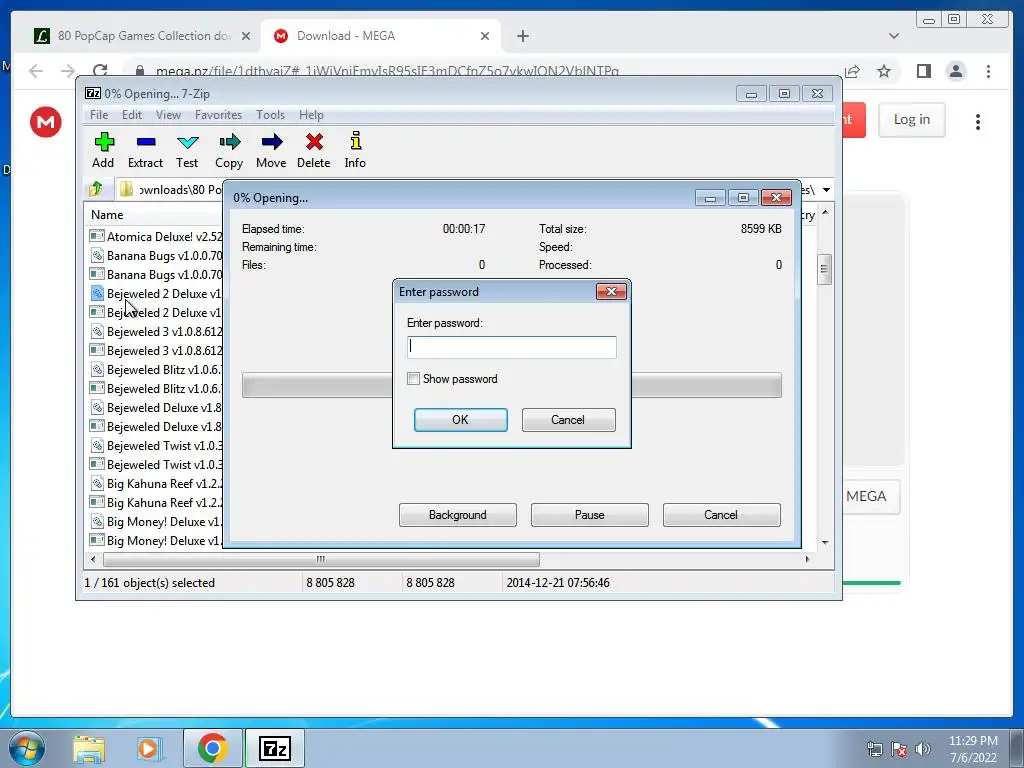Open the File menu in 7-Zip
This screenshot has height=768, width=1024.
[x=99, y=115]
